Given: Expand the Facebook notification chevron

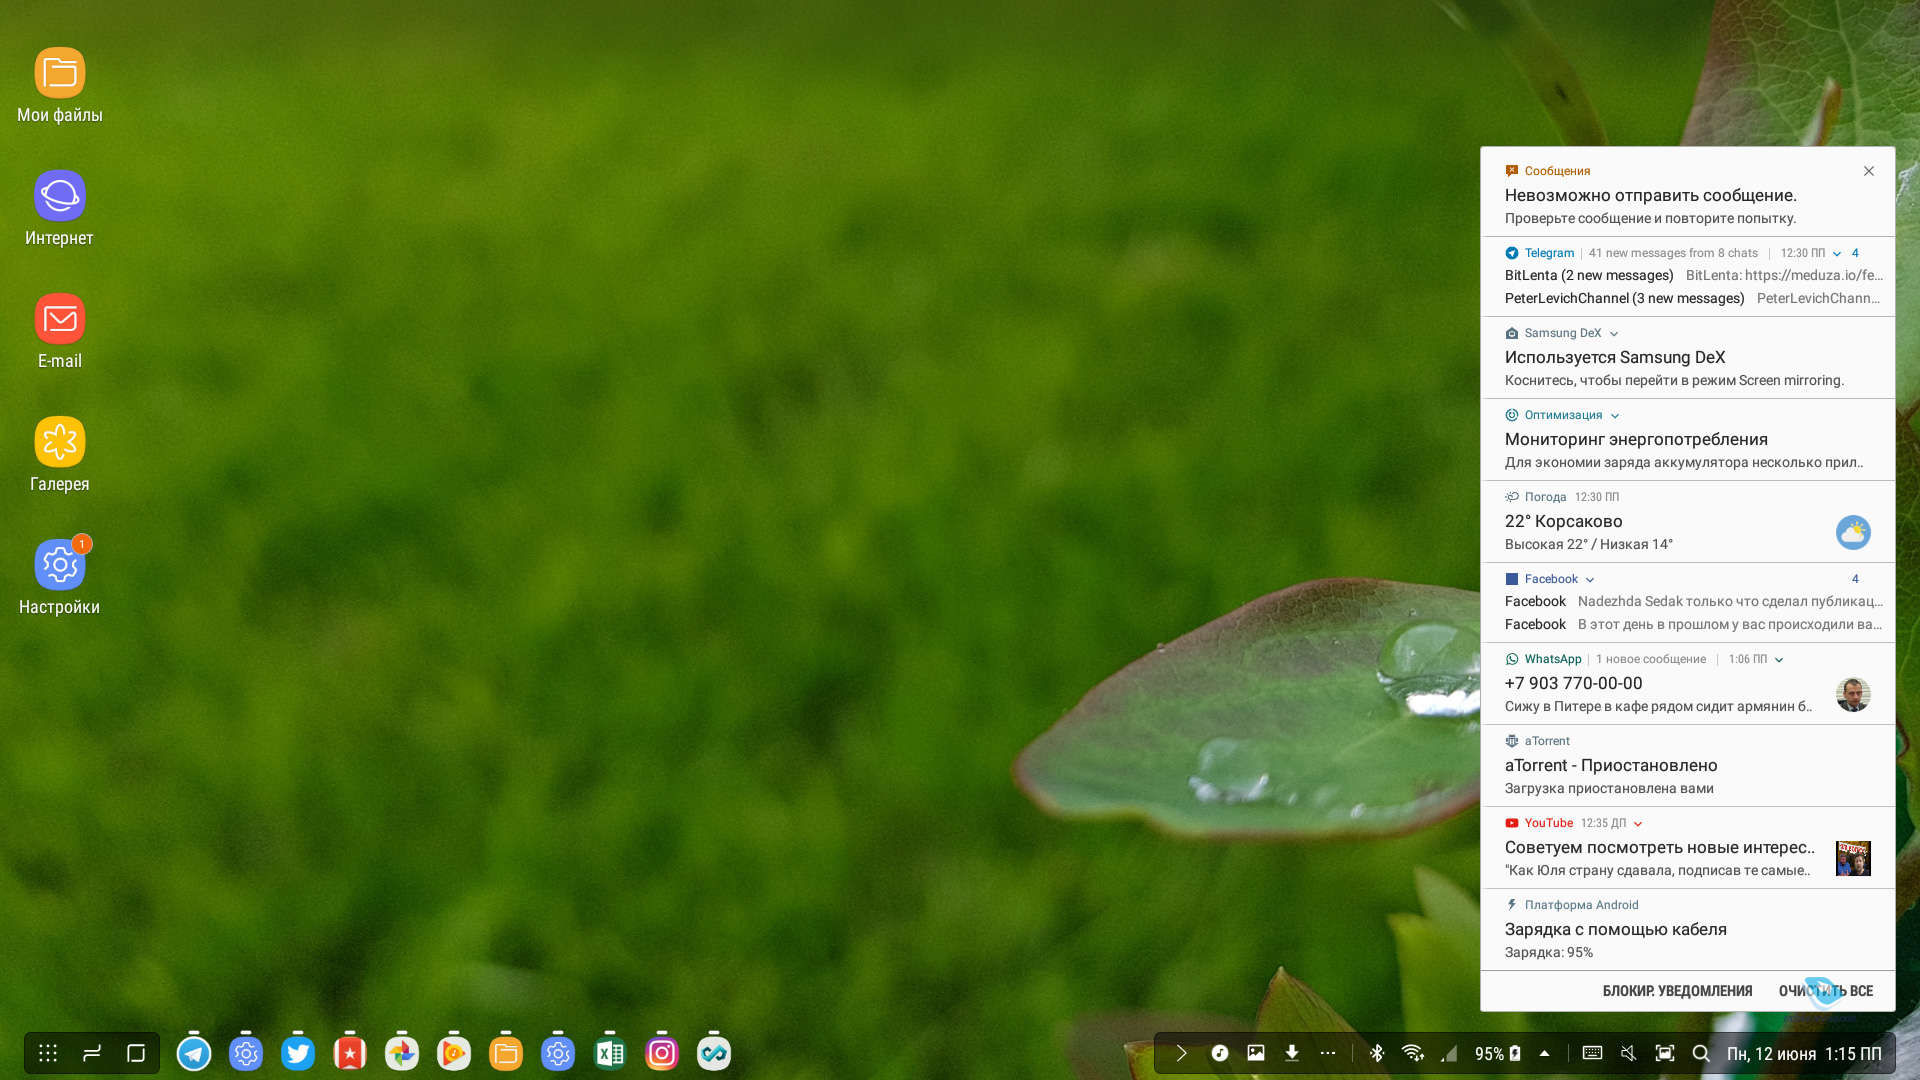Looking at the screenshot, I should pyautogui.click(x=1590, y=580).
